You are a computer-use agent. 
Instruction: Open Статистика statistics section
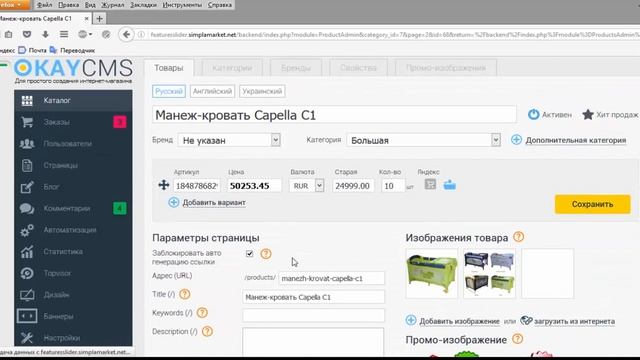pyautogui.click(x=73, y=252)
